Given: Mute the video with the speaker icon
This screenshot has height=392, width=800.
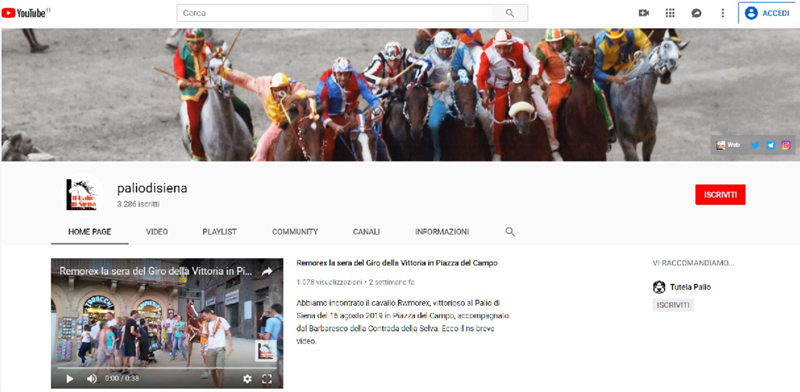Looking at the screenshot, I should (x=92, y=379).
